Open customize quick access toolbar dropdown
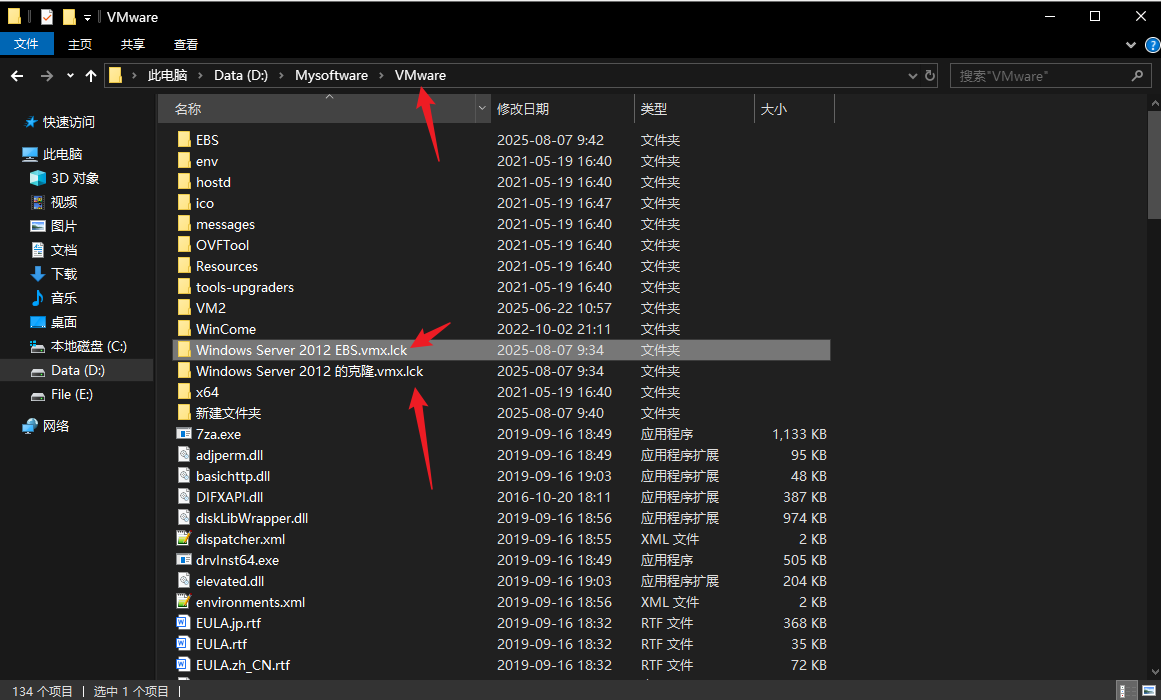Screen dimensions: 1161x700 click(x=87, y=18)
